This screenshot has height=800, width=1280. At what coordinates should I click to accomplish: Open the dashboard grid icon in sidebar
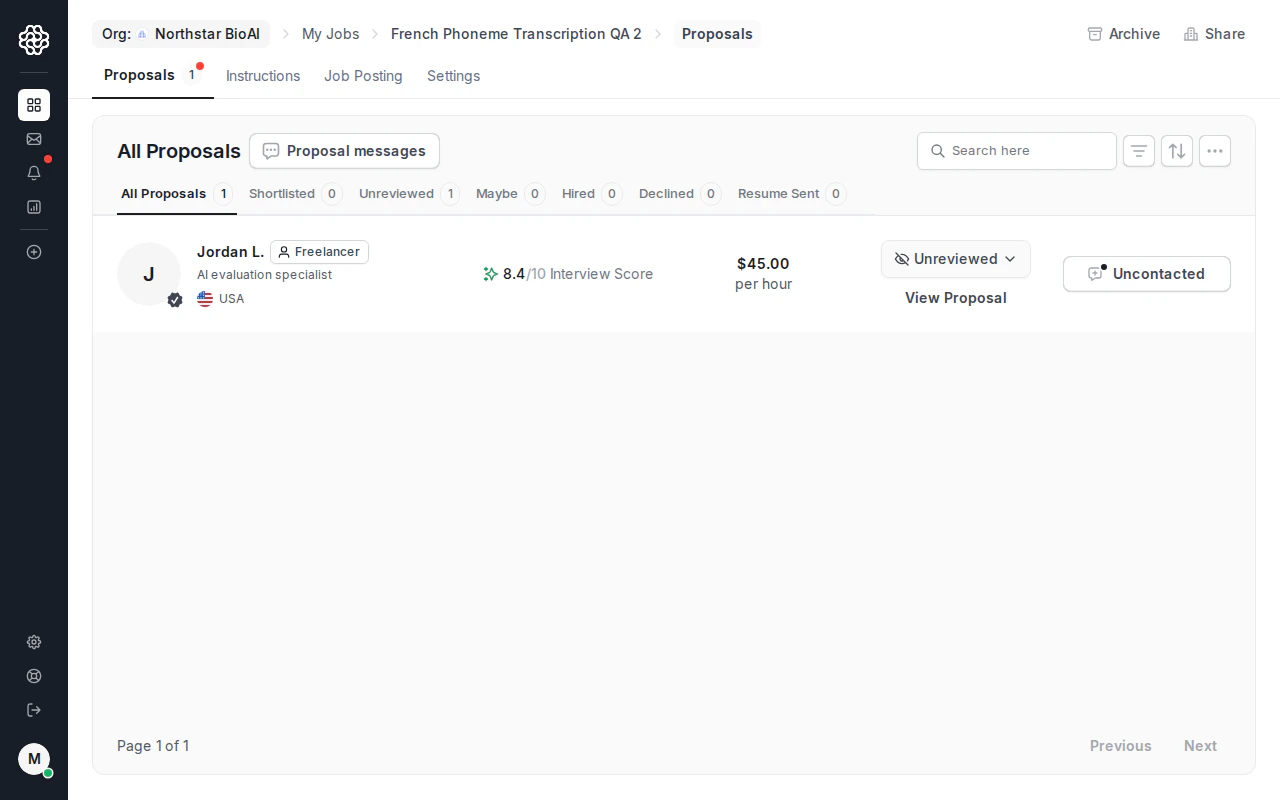[34, 105]
